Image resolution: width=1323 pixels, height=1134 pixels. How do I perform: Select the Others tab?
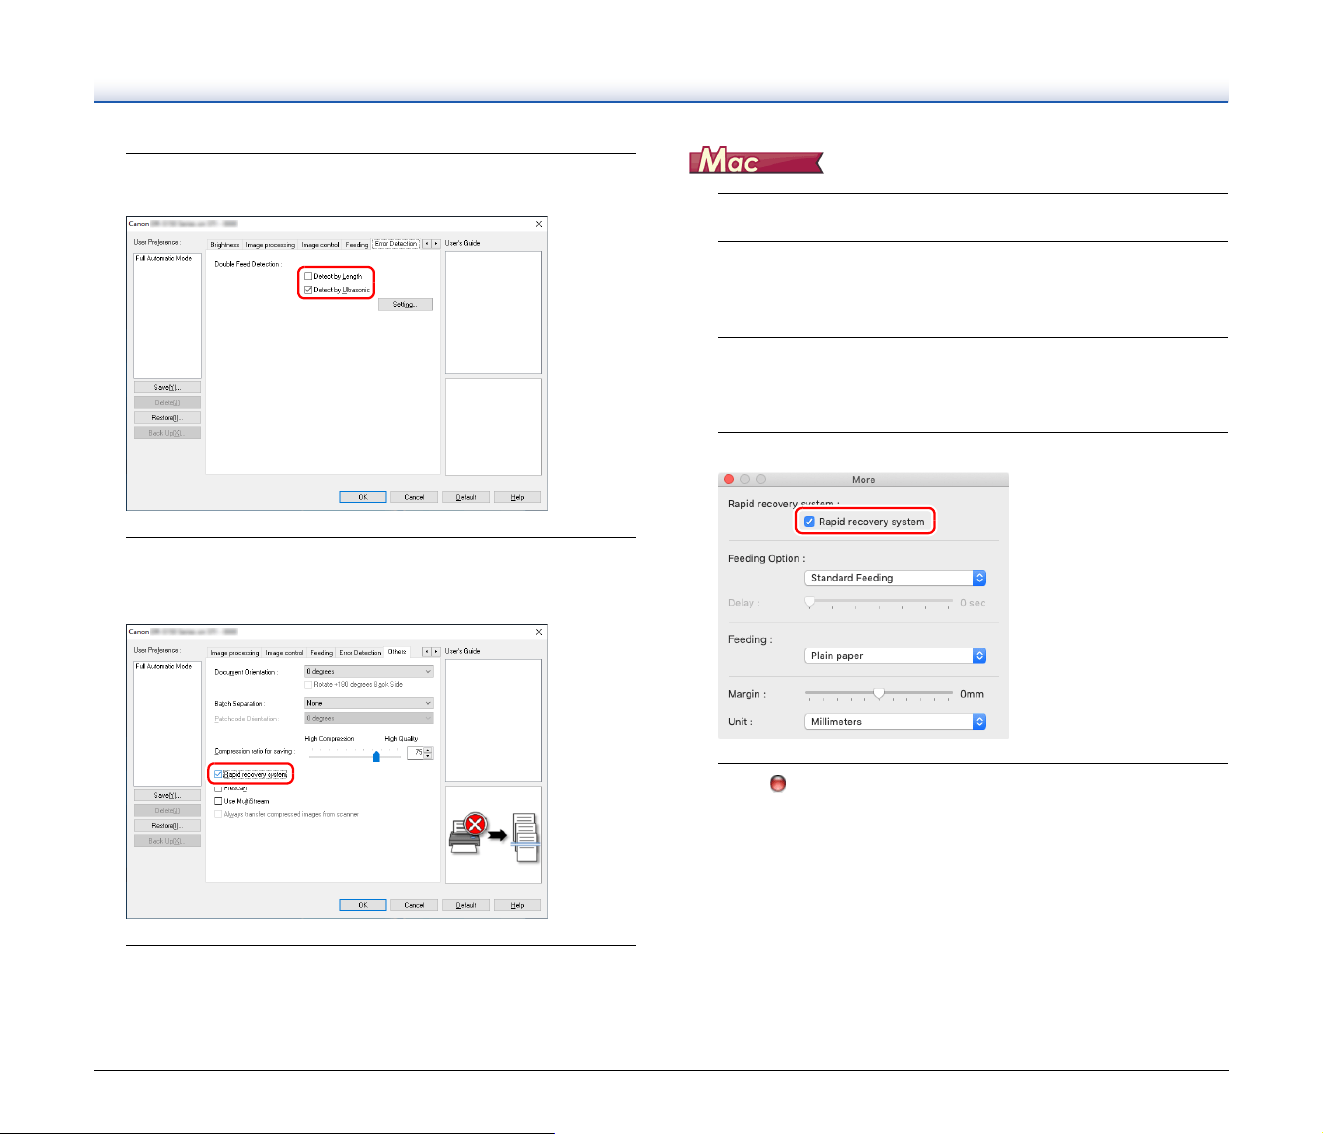pyautogui.click(x=397, y=652)
